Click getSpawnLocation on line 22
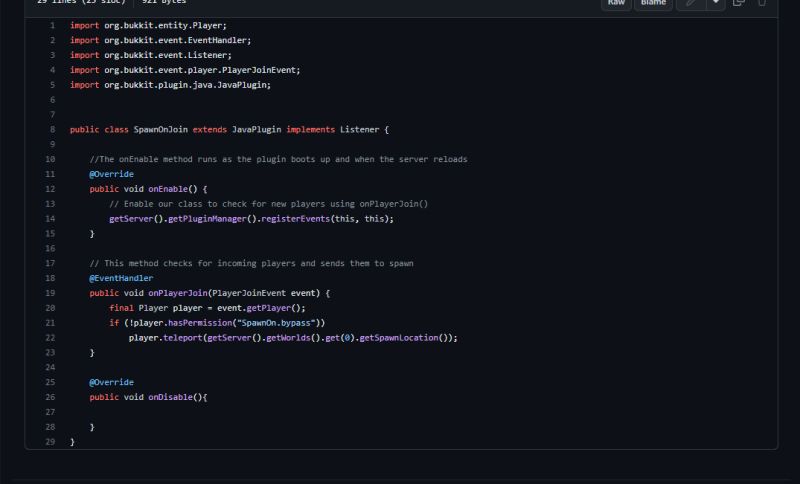The image size is (800, 484). [x=398, y=338]
